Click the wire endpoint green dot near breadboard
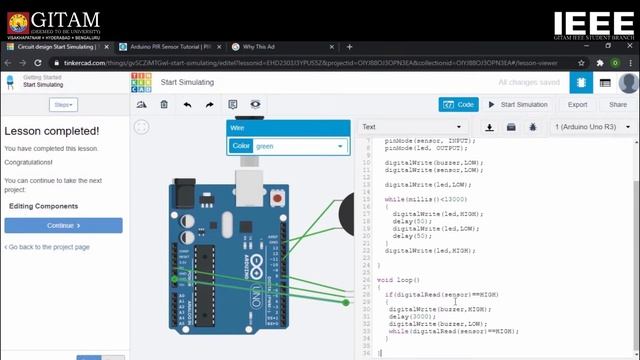Screen dimensions: 640x360 pos(346,302)
